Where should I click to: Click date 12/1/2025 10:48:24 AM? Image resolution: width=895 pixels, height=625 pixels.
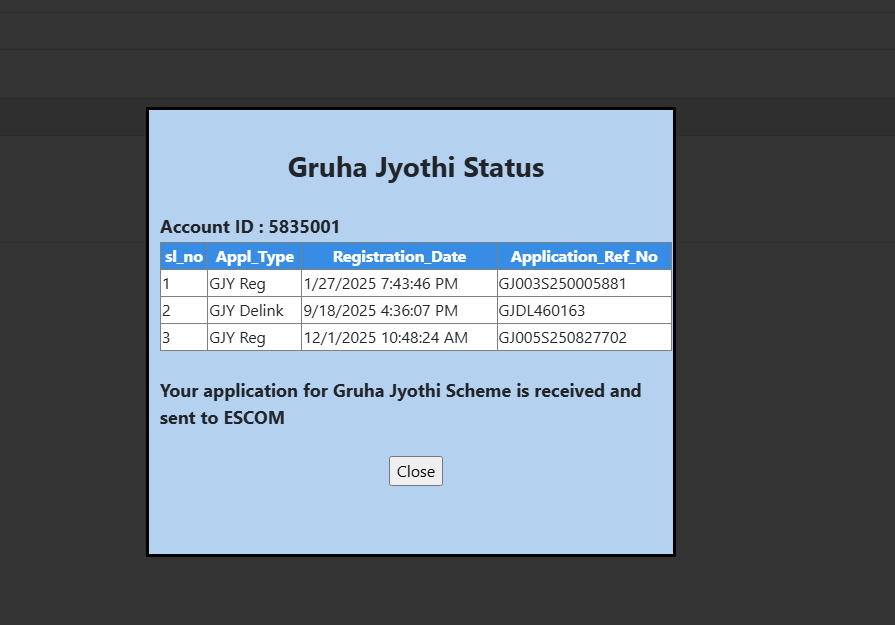coord(386,337)
